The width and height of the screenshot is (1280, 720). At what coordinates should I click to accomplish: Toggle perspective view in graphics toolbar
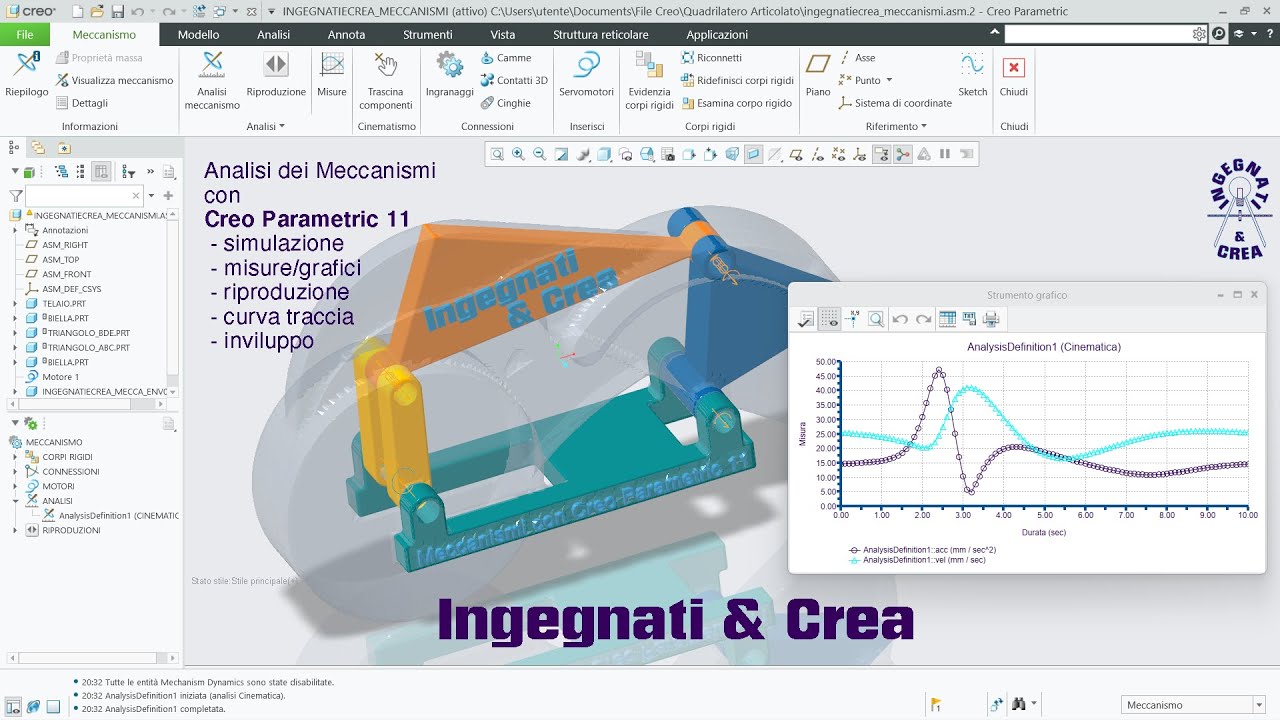732,154
